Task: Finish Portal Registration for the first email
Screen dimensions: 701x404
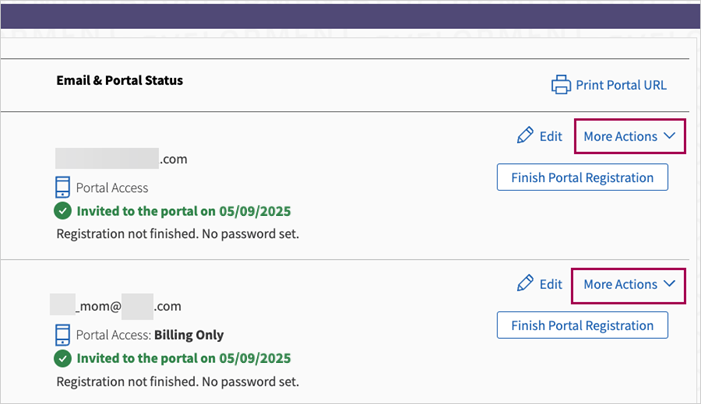Action: click(x=582, y=178)
